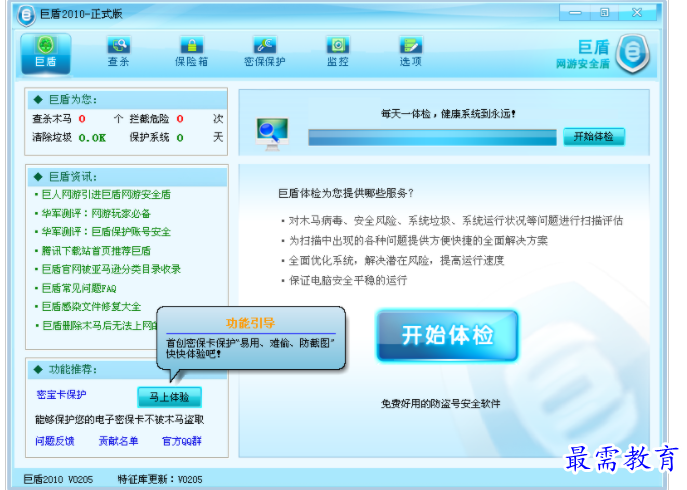Open news 华军测评：网游玩家必备
This screenshot has height=490, width=687.
click(96, 213)
